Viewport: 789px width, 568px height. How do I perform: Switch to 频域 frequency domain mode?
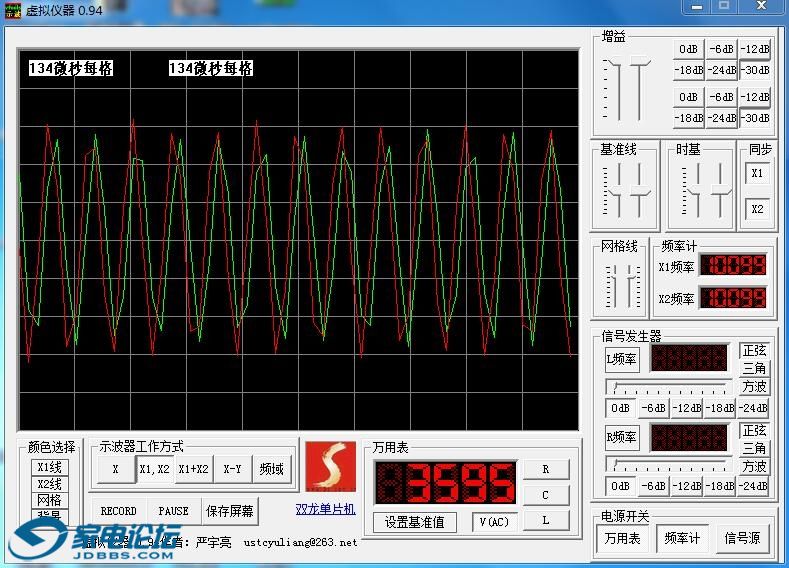click(272, 469)
